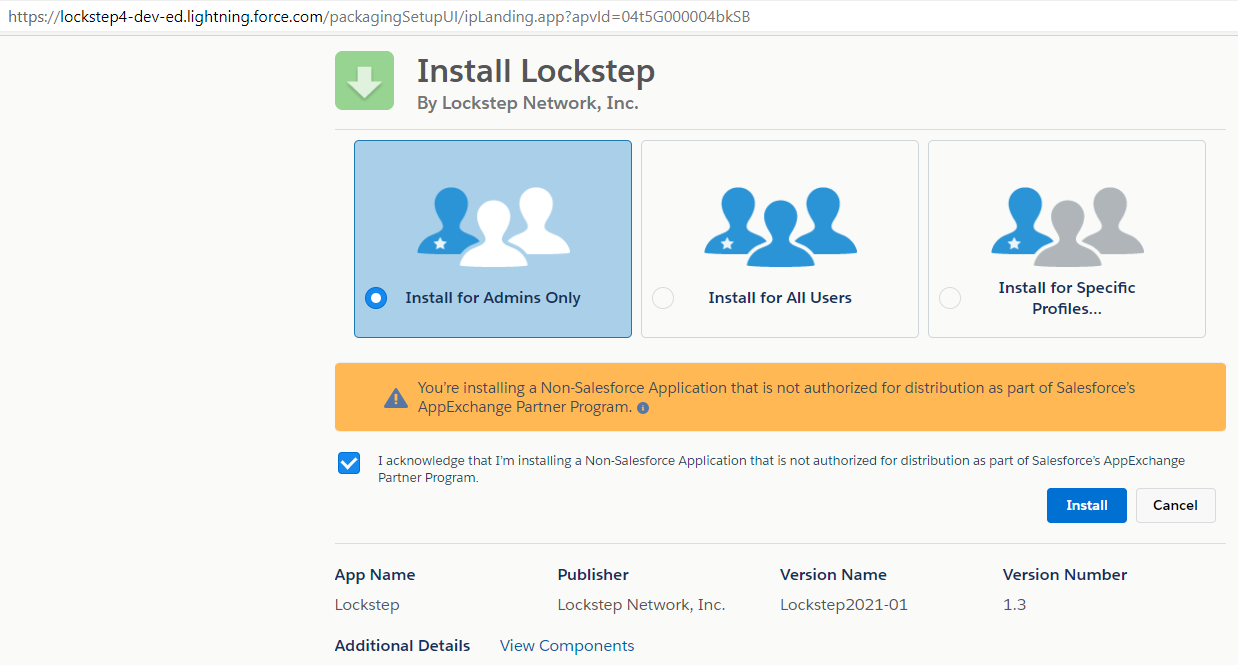The image size is (1238, 665).
Task: Click the 'Install for All Users' label text
Action: tap(780, 298)
